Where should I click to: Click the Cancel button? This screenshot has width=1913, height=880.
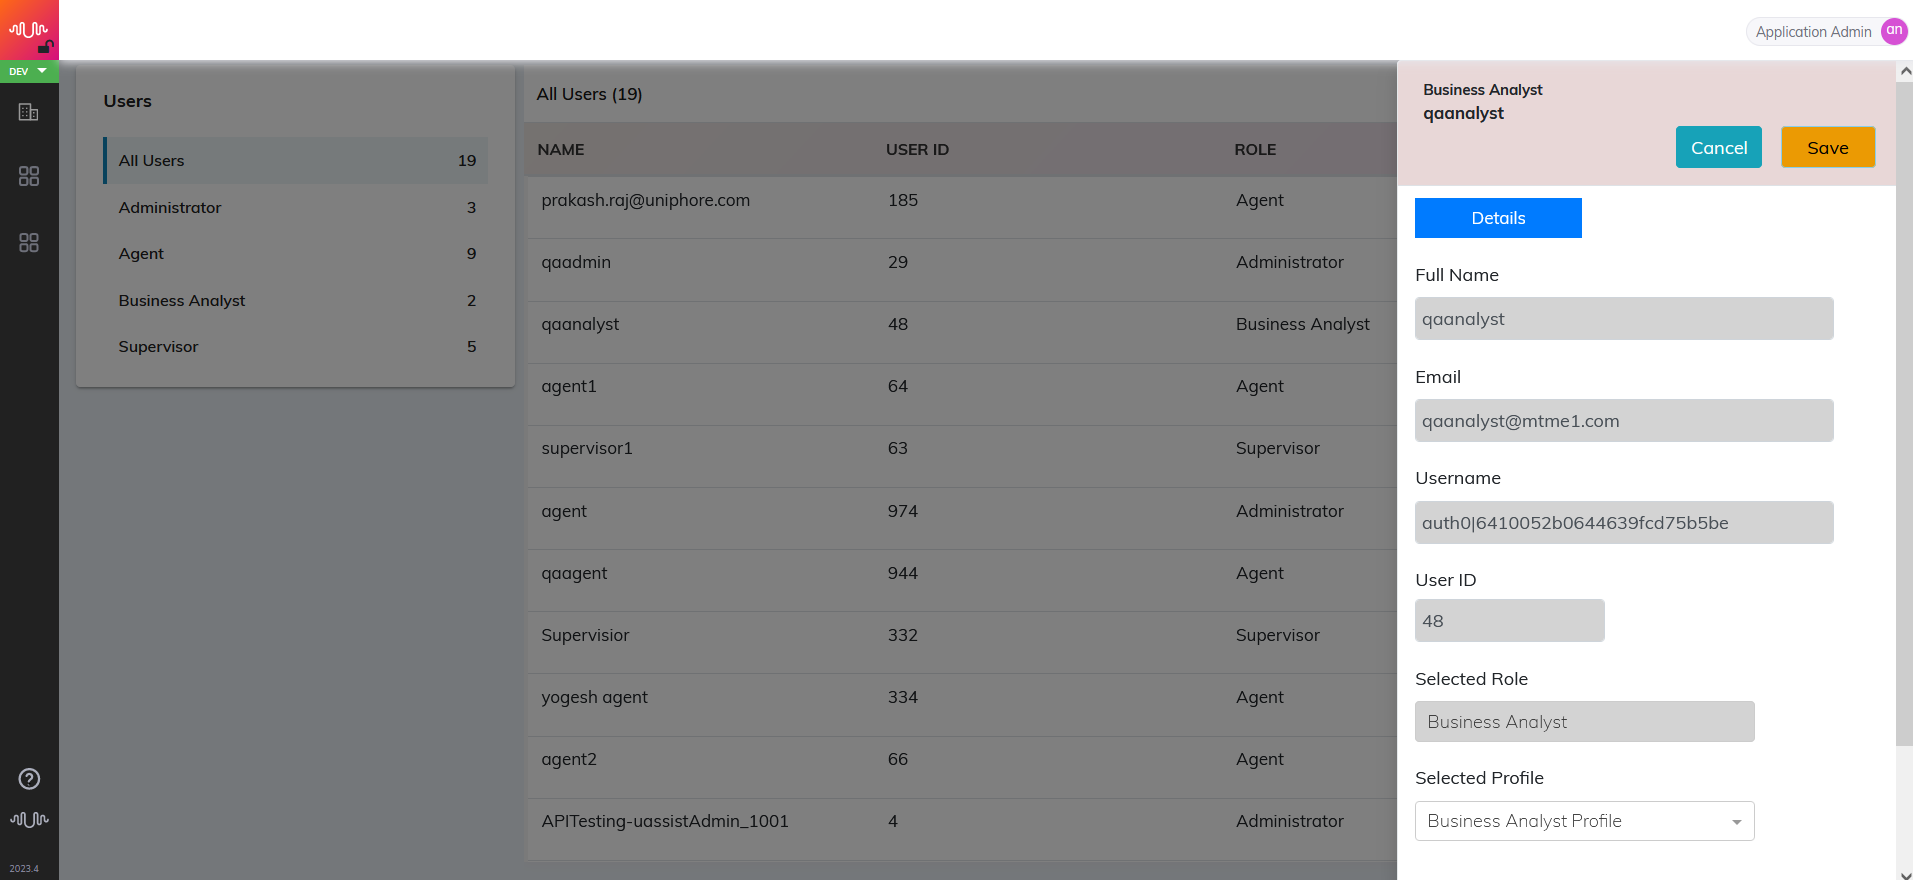[x=1718, y=148]
